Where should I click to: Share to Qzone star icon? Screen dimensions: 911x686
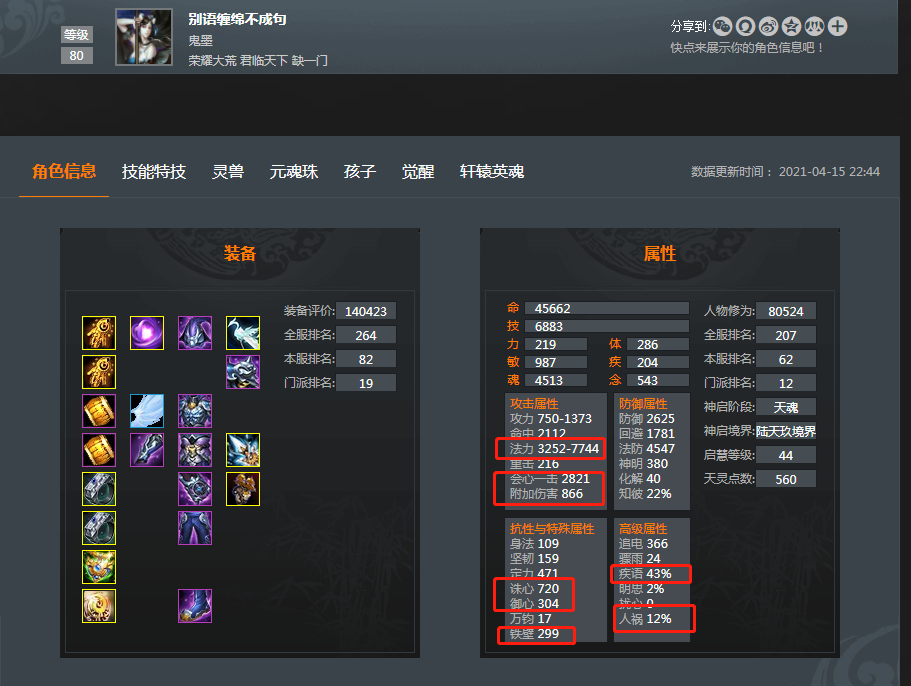click(x=791, y=26)
